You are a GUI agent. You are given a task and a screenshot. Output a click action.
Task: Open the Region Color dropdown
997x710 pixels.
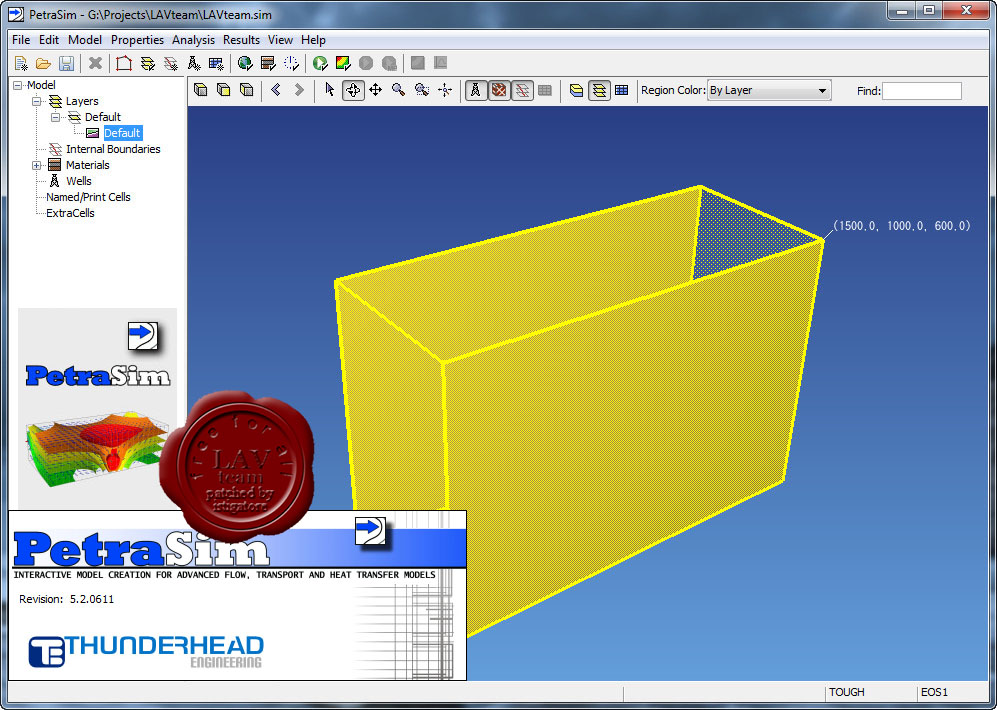click(x=769, y=90)
